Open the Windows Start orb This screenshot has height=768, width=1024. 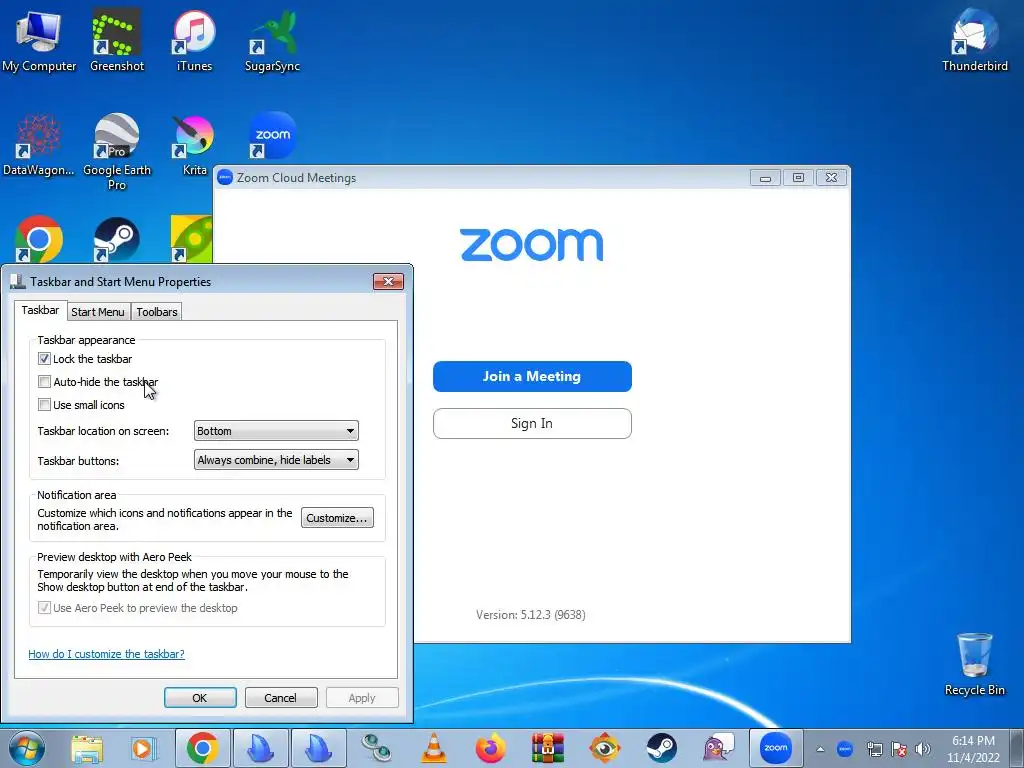coord(27,748)
